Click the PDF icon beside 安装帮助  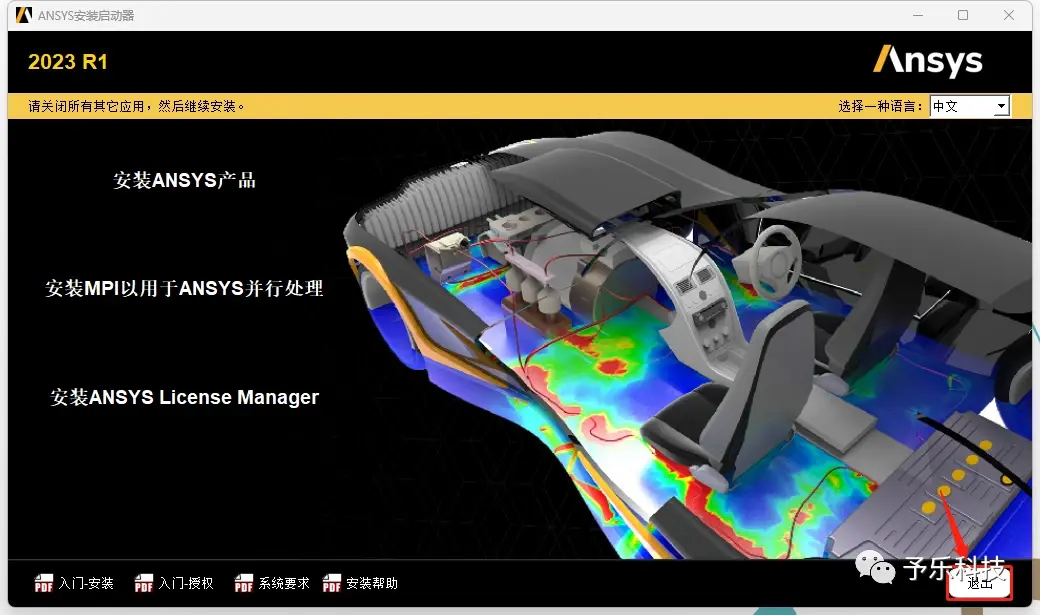coord(332,583)
